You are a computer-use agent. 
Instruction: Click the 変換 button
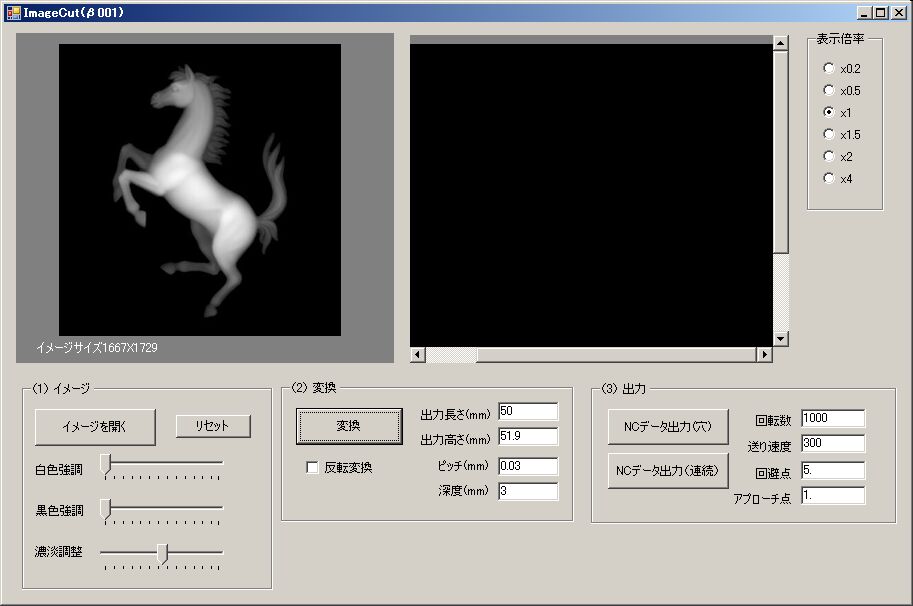[349, 426]
